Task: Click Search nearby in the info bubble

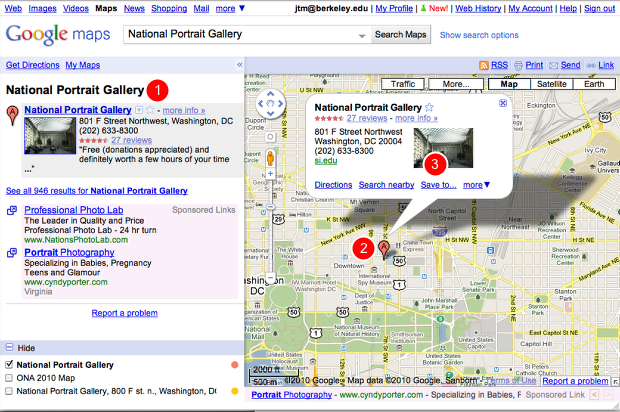Action: tap(386, 185)
